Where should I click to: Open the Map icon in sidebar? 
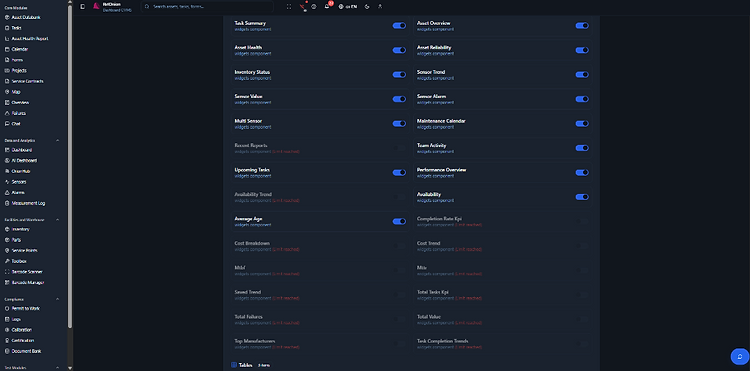pos(7,92)
